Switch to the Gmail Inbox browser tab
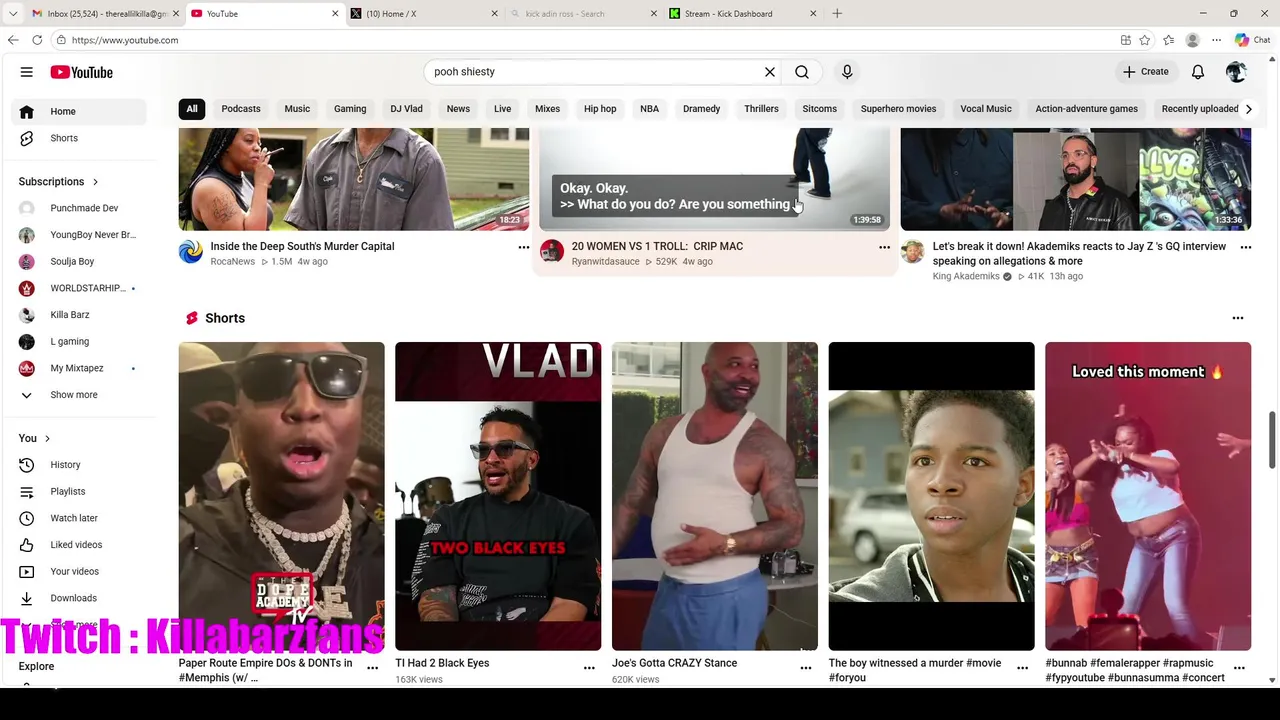Viewport: 1280px width, 720px height. tap(105, 13)
